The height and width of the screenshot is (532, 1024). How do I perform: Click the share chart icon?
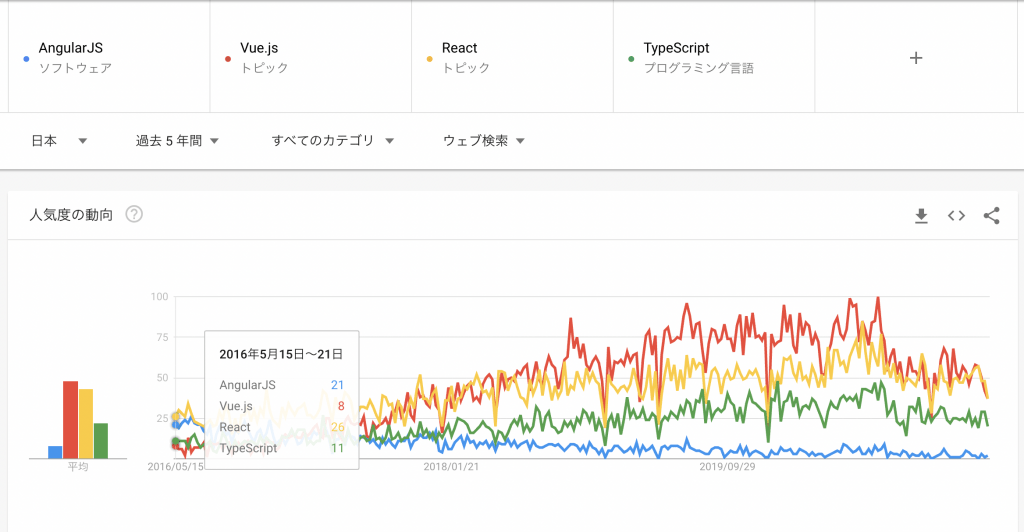coord(991,215)
